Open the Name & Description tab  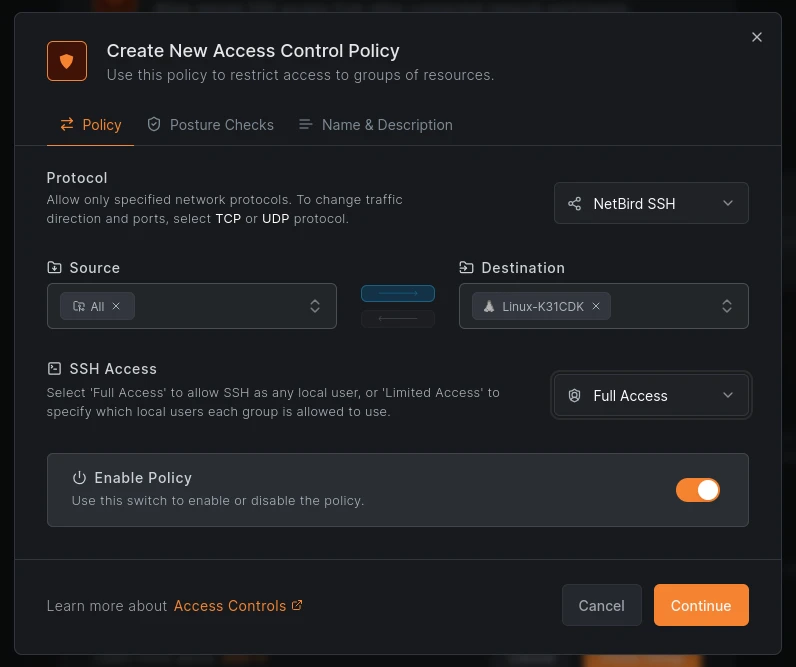375,125
